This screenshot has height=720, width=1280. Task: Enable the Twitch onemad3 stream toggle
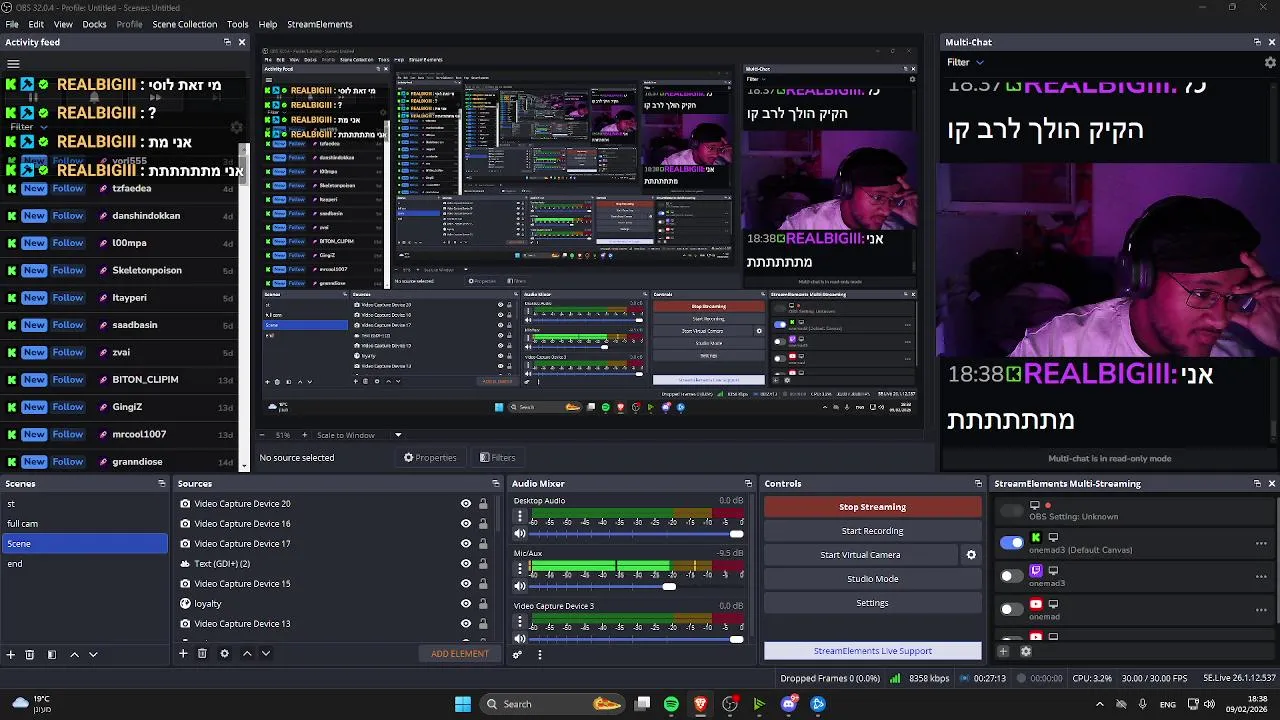pyautogui.click(x=1012, y=576)
